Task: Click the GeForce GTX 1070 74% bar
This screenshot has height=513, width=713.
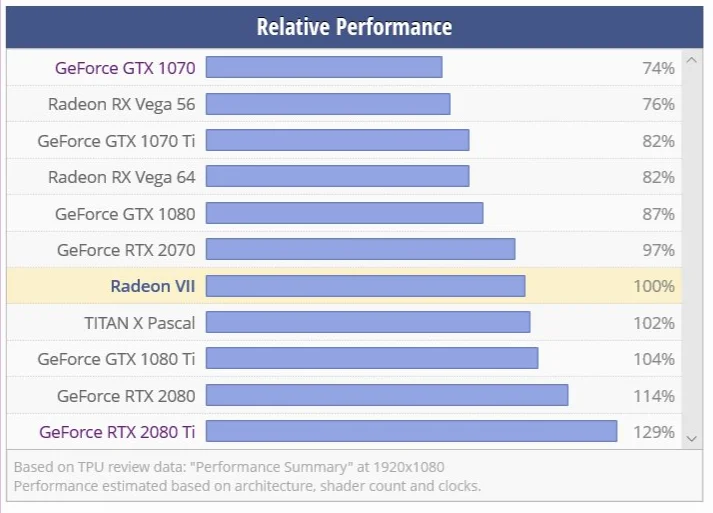Action: click(x=324, y=67)
